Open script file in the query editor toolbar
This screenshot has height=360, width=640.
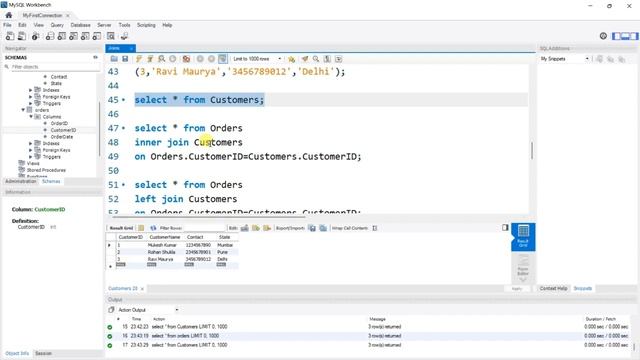click(114, 59)
